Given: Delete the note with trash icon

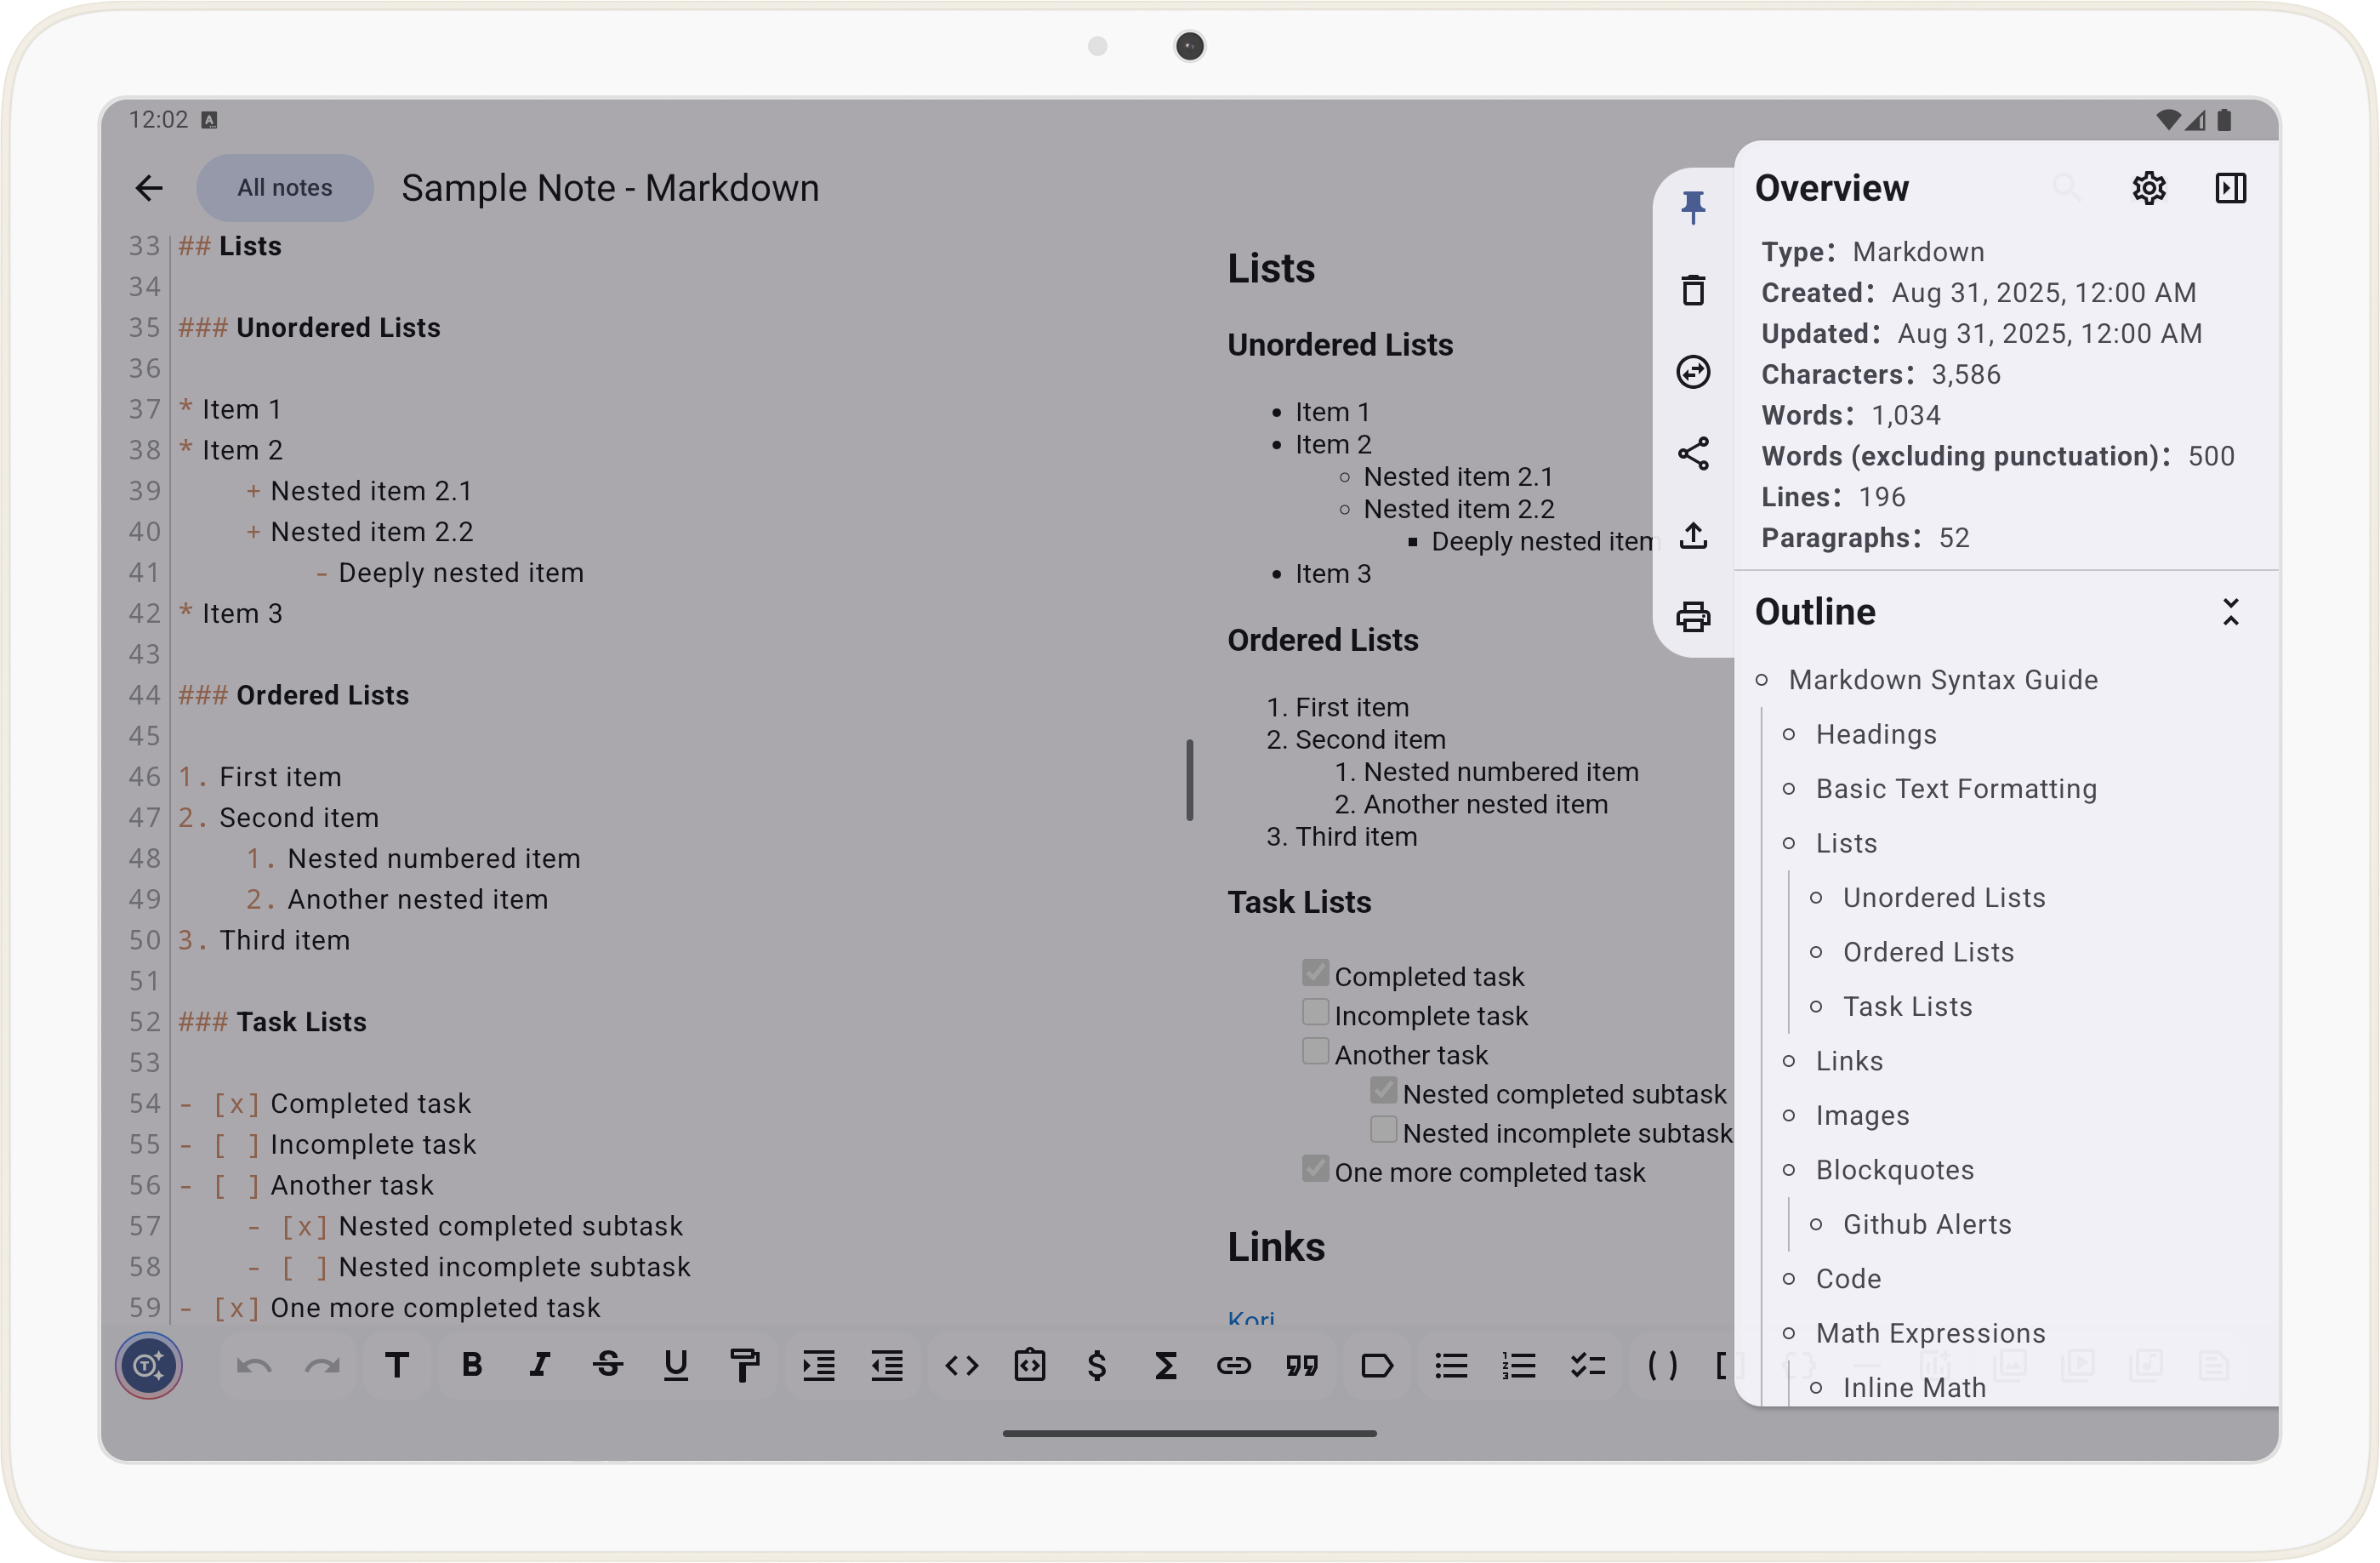Looking at the screenshot, I should tap(1693, 290).
